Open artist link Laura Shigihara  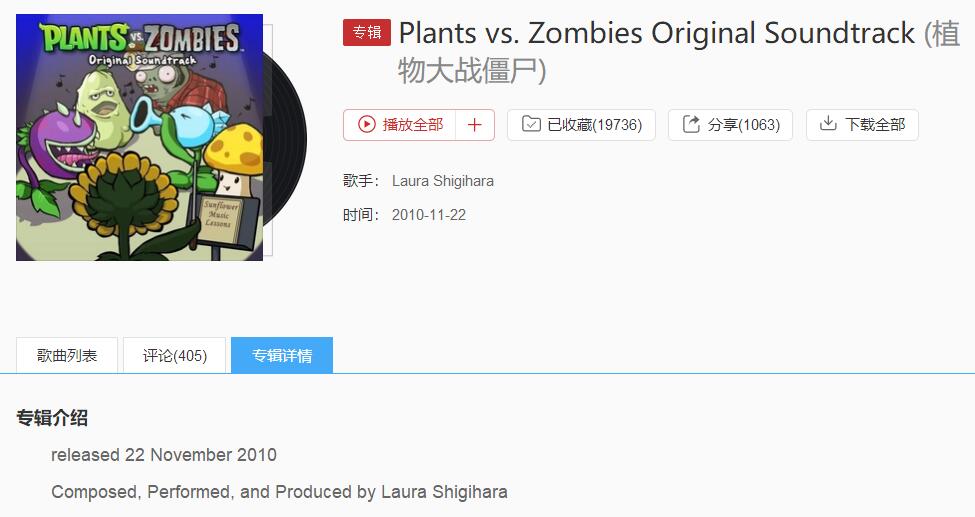(443, 181)
